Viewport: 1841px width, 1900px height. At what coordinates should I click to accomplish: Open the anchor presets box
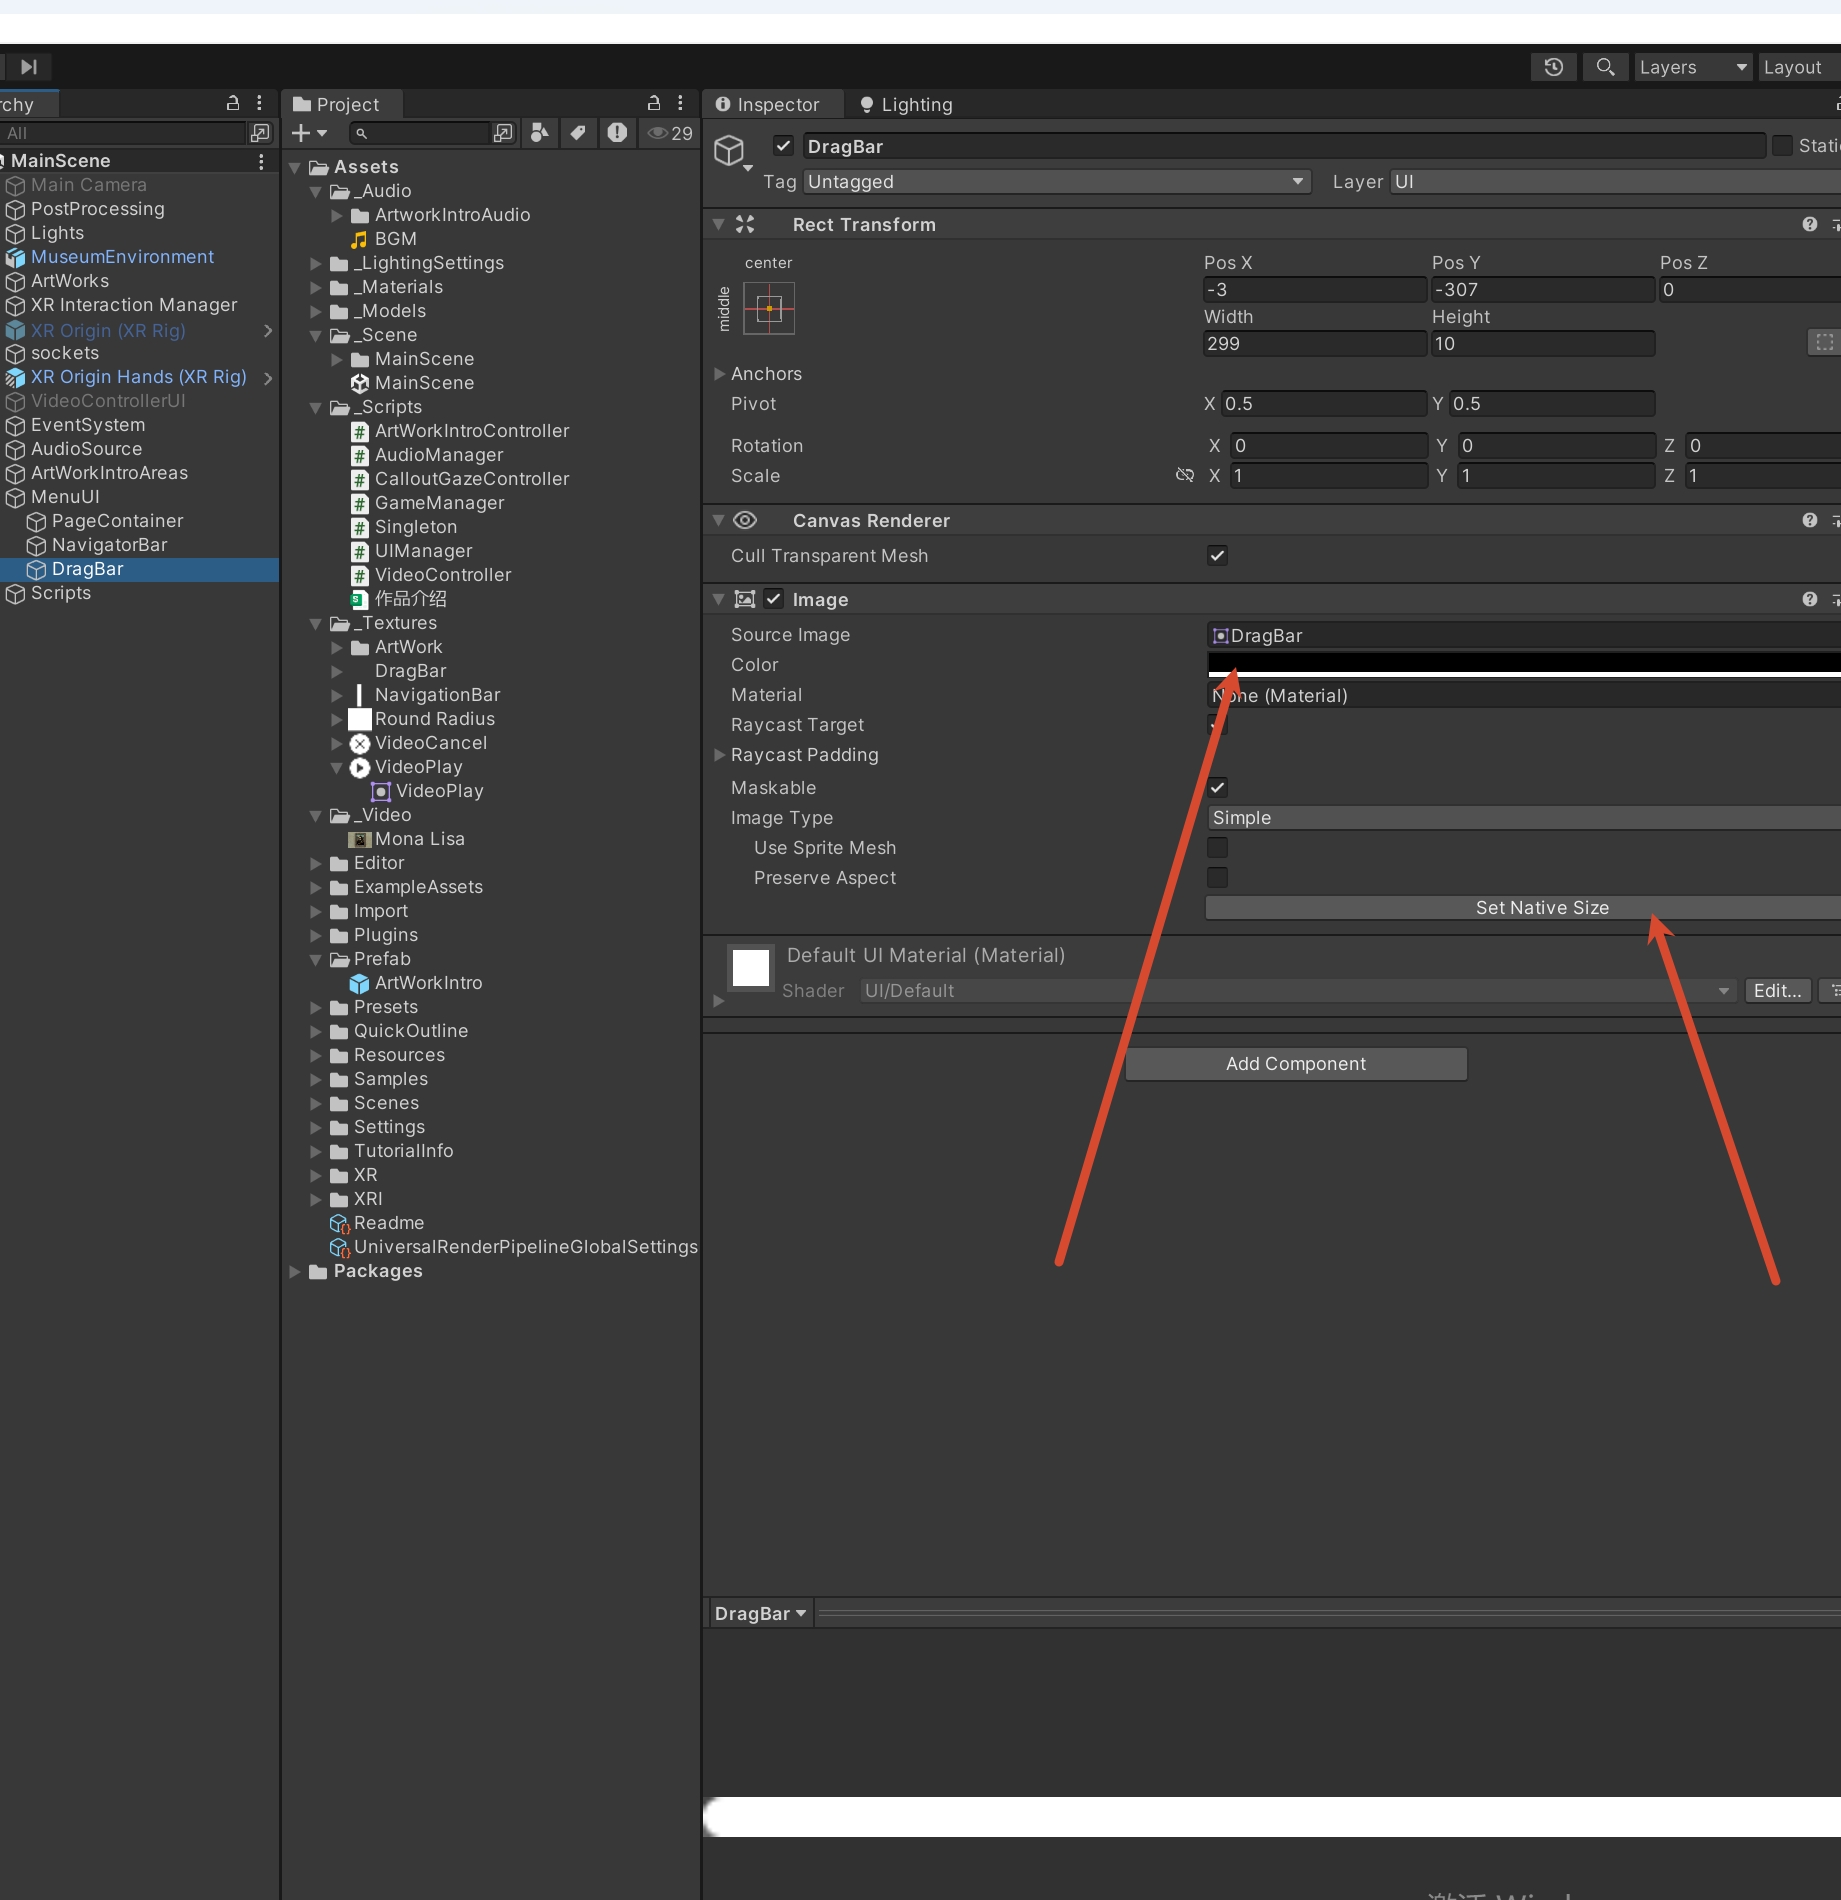click(x=769, y=308)
